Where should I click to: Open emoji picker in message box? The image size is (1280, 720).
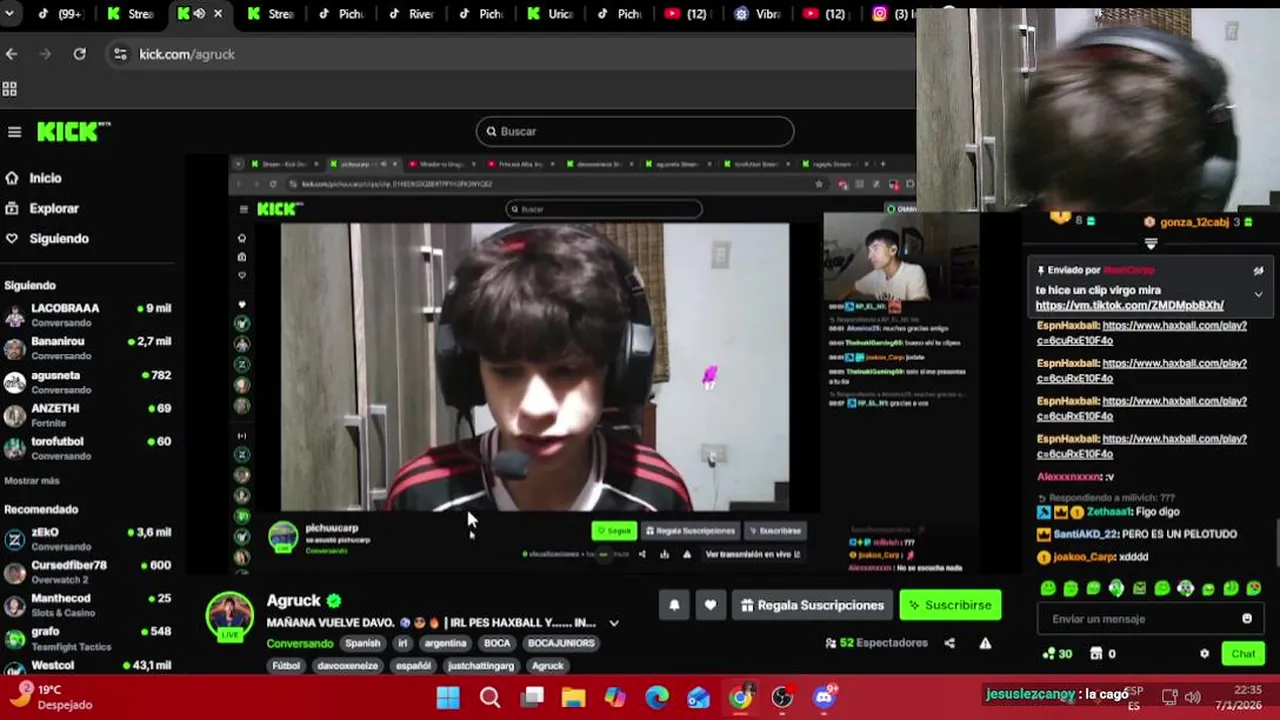point(1247,619)
